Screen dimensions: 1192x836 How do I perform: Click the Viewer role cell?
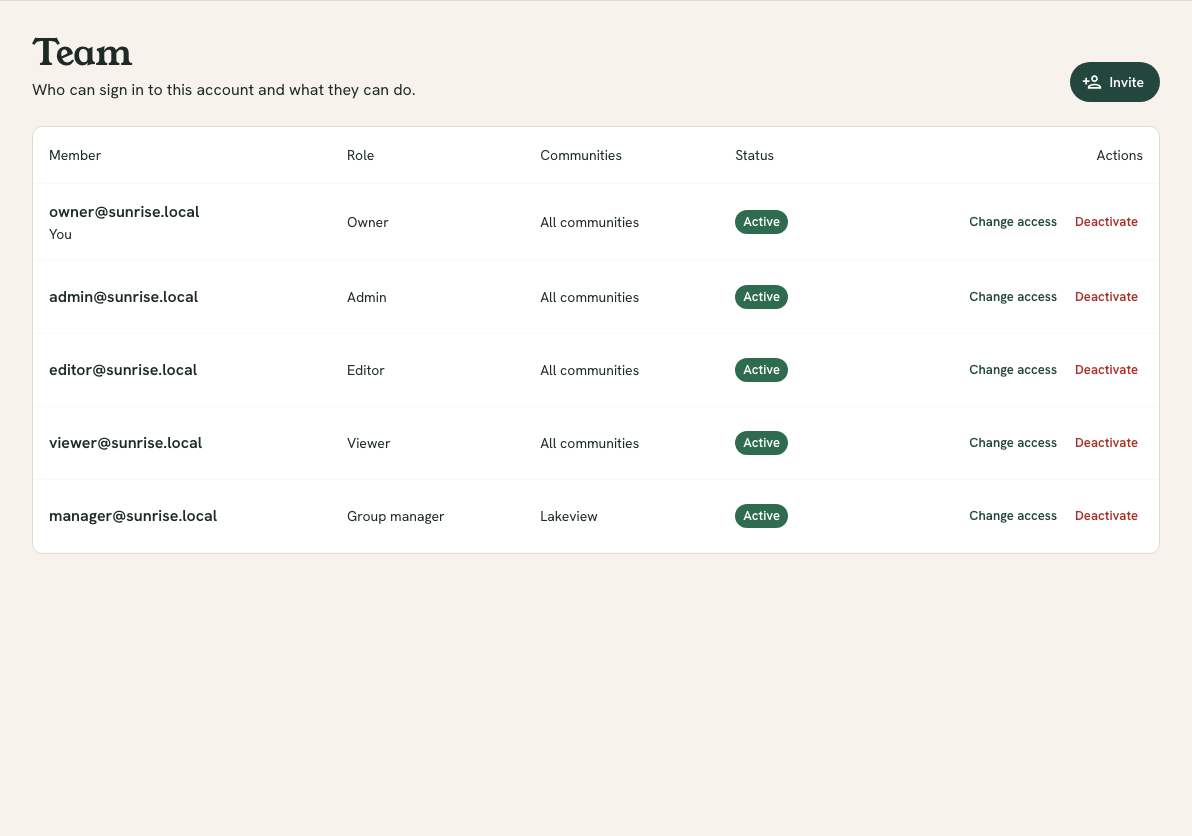pyautogui.click(x=368, y=444)
